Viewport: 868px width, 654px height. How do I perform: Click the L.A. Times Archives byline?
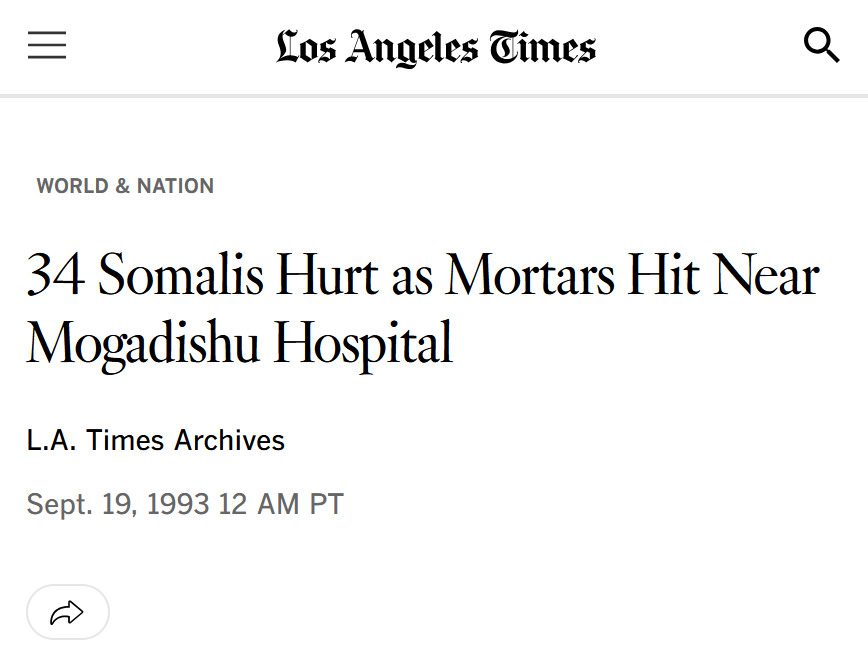[x=155, y=440]
